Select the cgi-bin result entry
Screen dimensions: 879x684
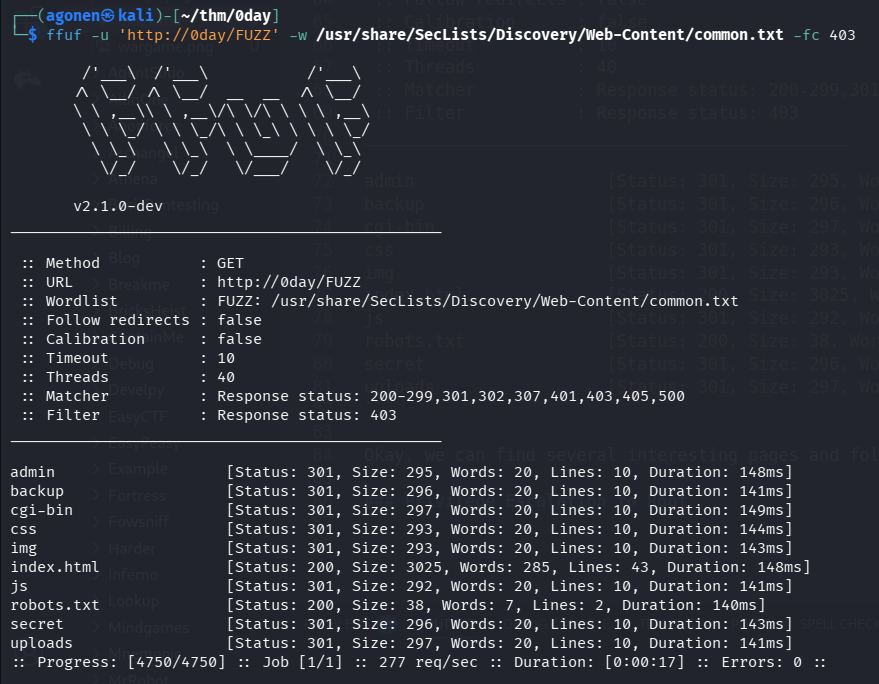[41, 510]
